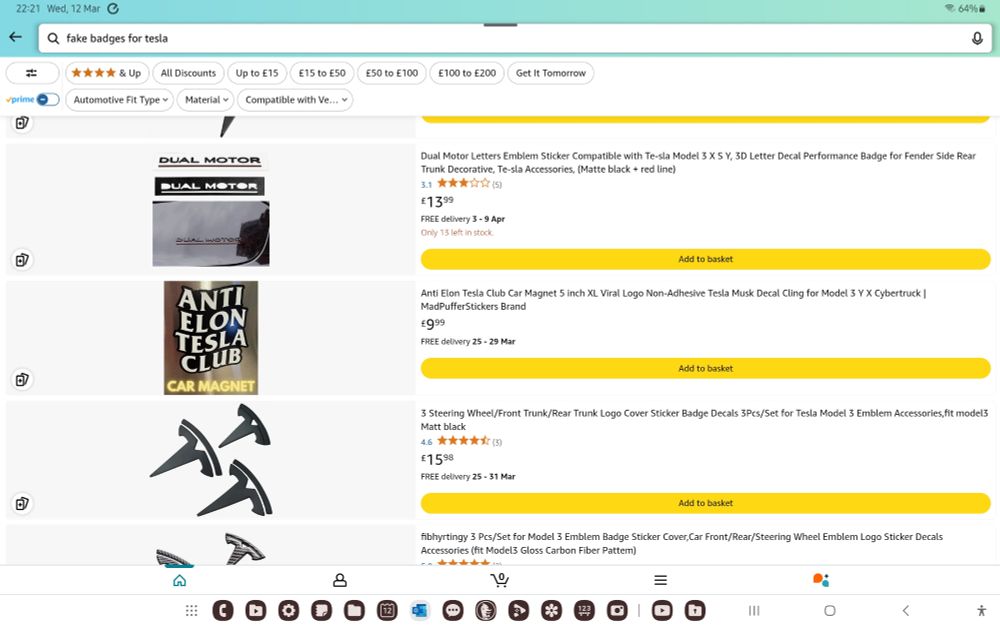Open the Anti Elon Tesla Club magnet image
This screenshot has width=1000, height=626.
coord(211,338)
